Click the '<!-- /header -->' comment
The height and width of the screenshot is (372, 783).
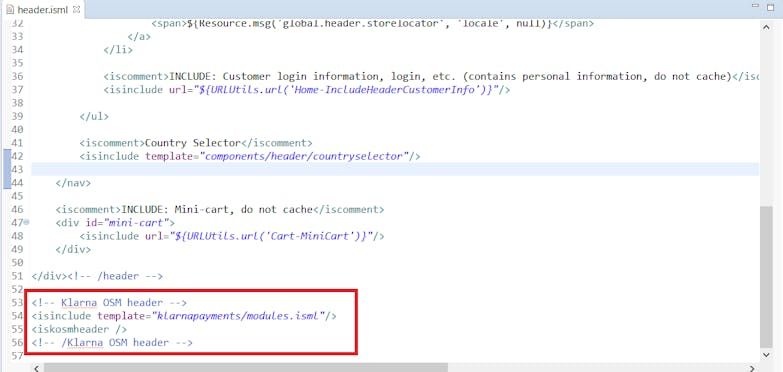(115, 276)
